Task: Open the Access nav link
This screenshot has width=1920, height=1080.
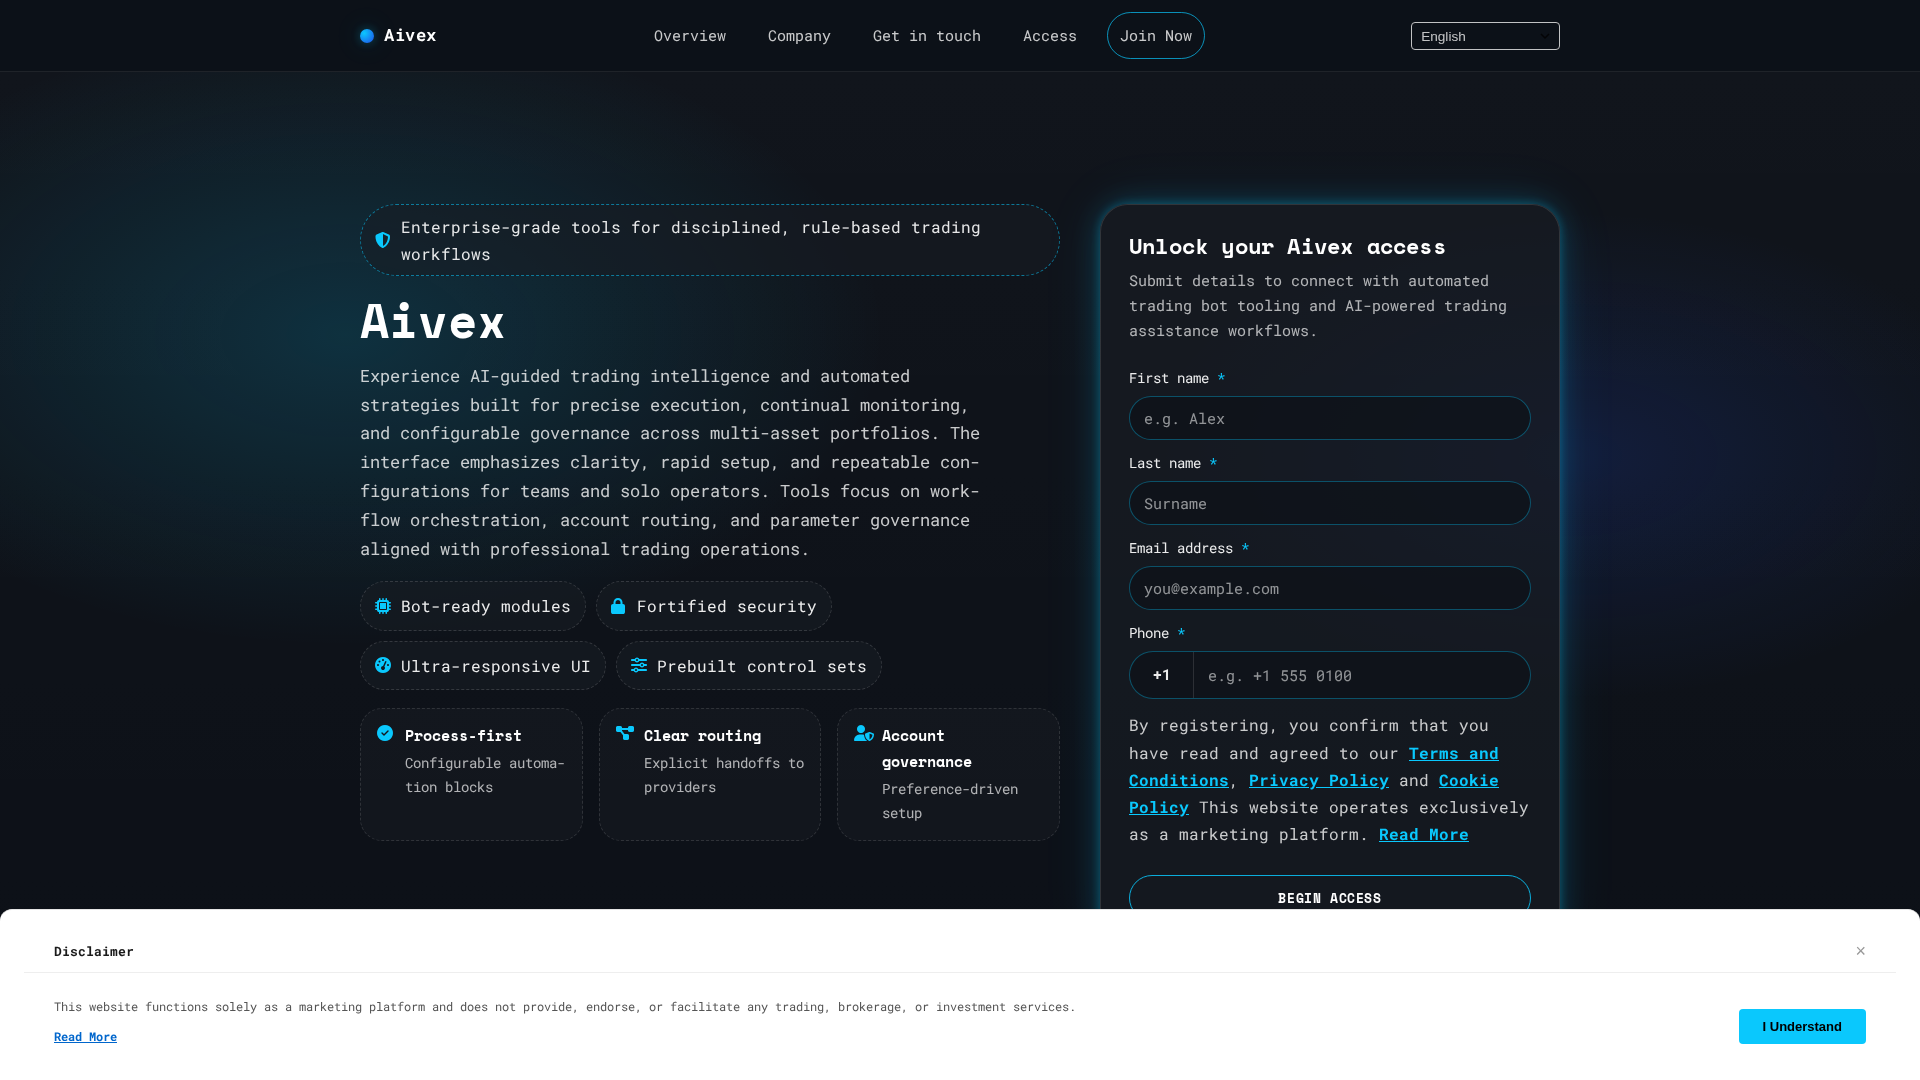Action: 1050,36
